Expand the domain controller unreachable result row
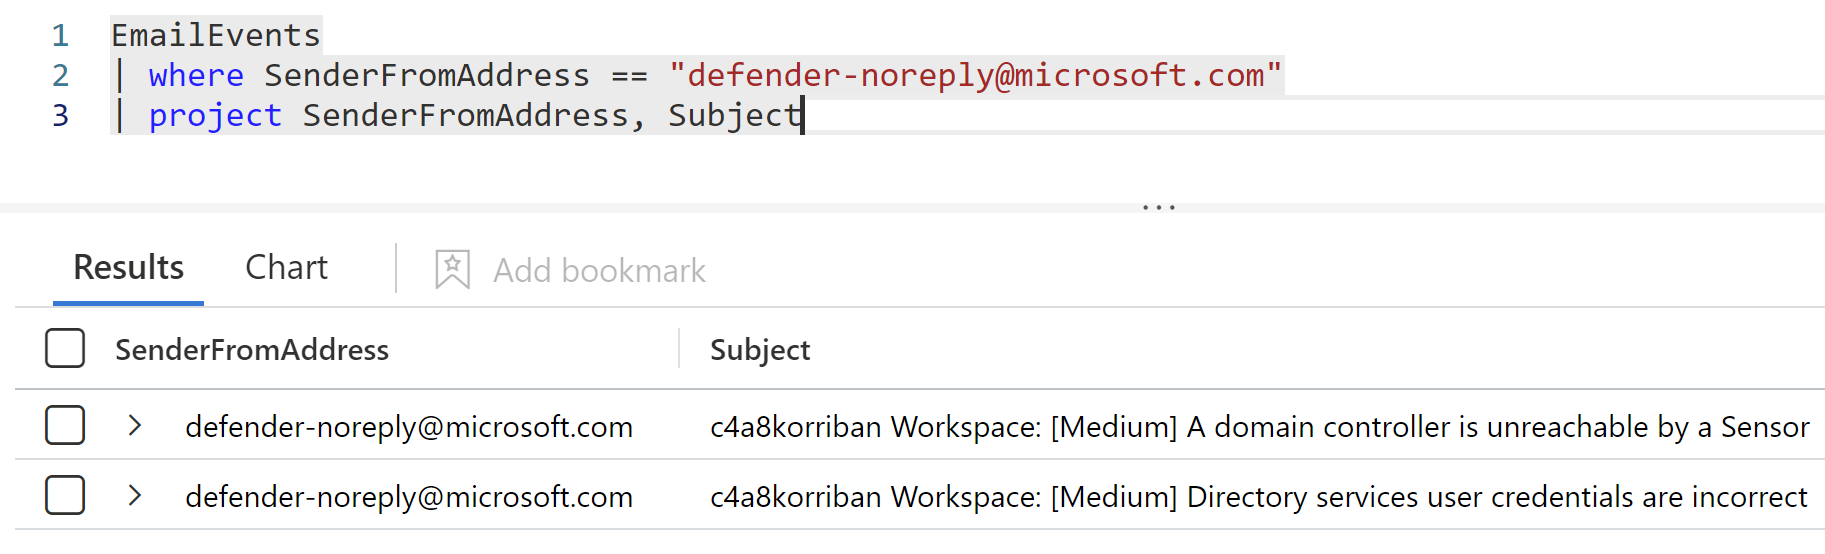 pos(135,426)
